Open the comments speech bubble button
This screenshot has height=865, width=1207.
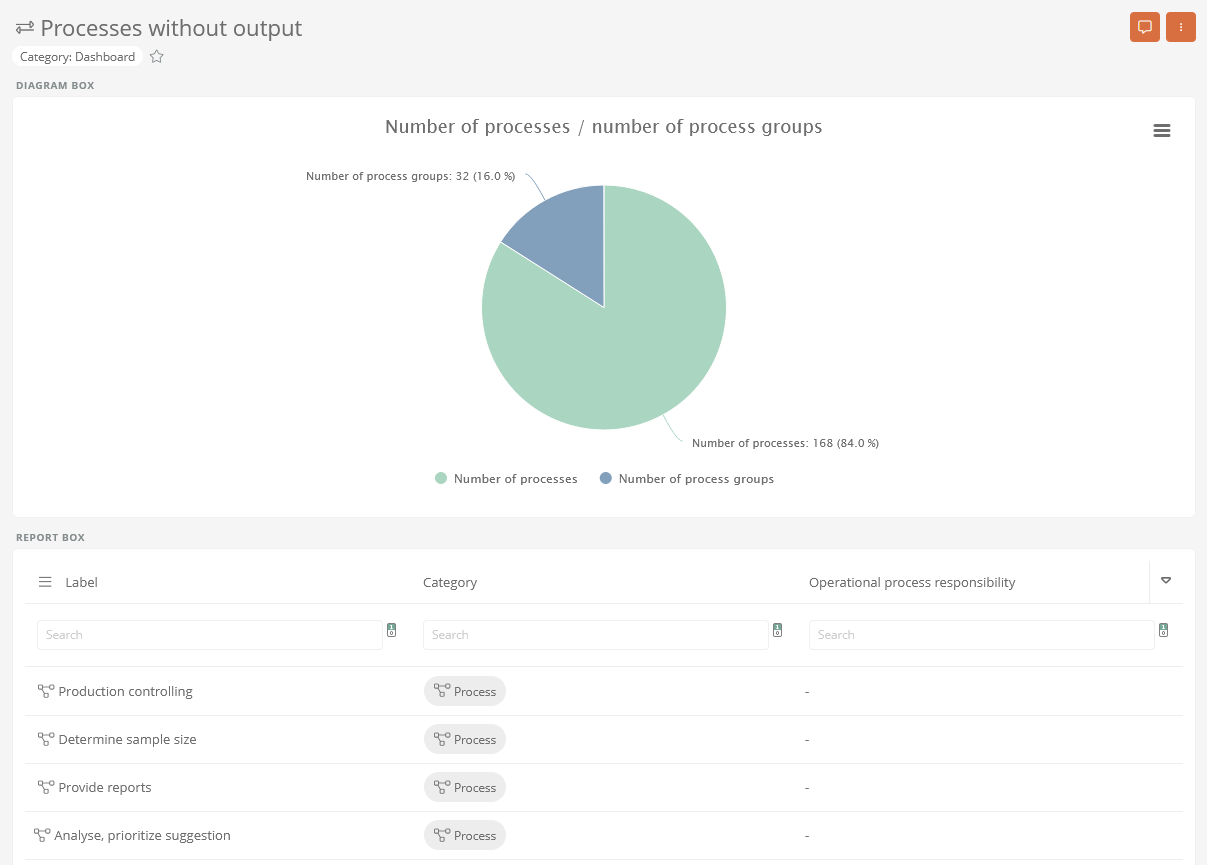pos(1145,27)
